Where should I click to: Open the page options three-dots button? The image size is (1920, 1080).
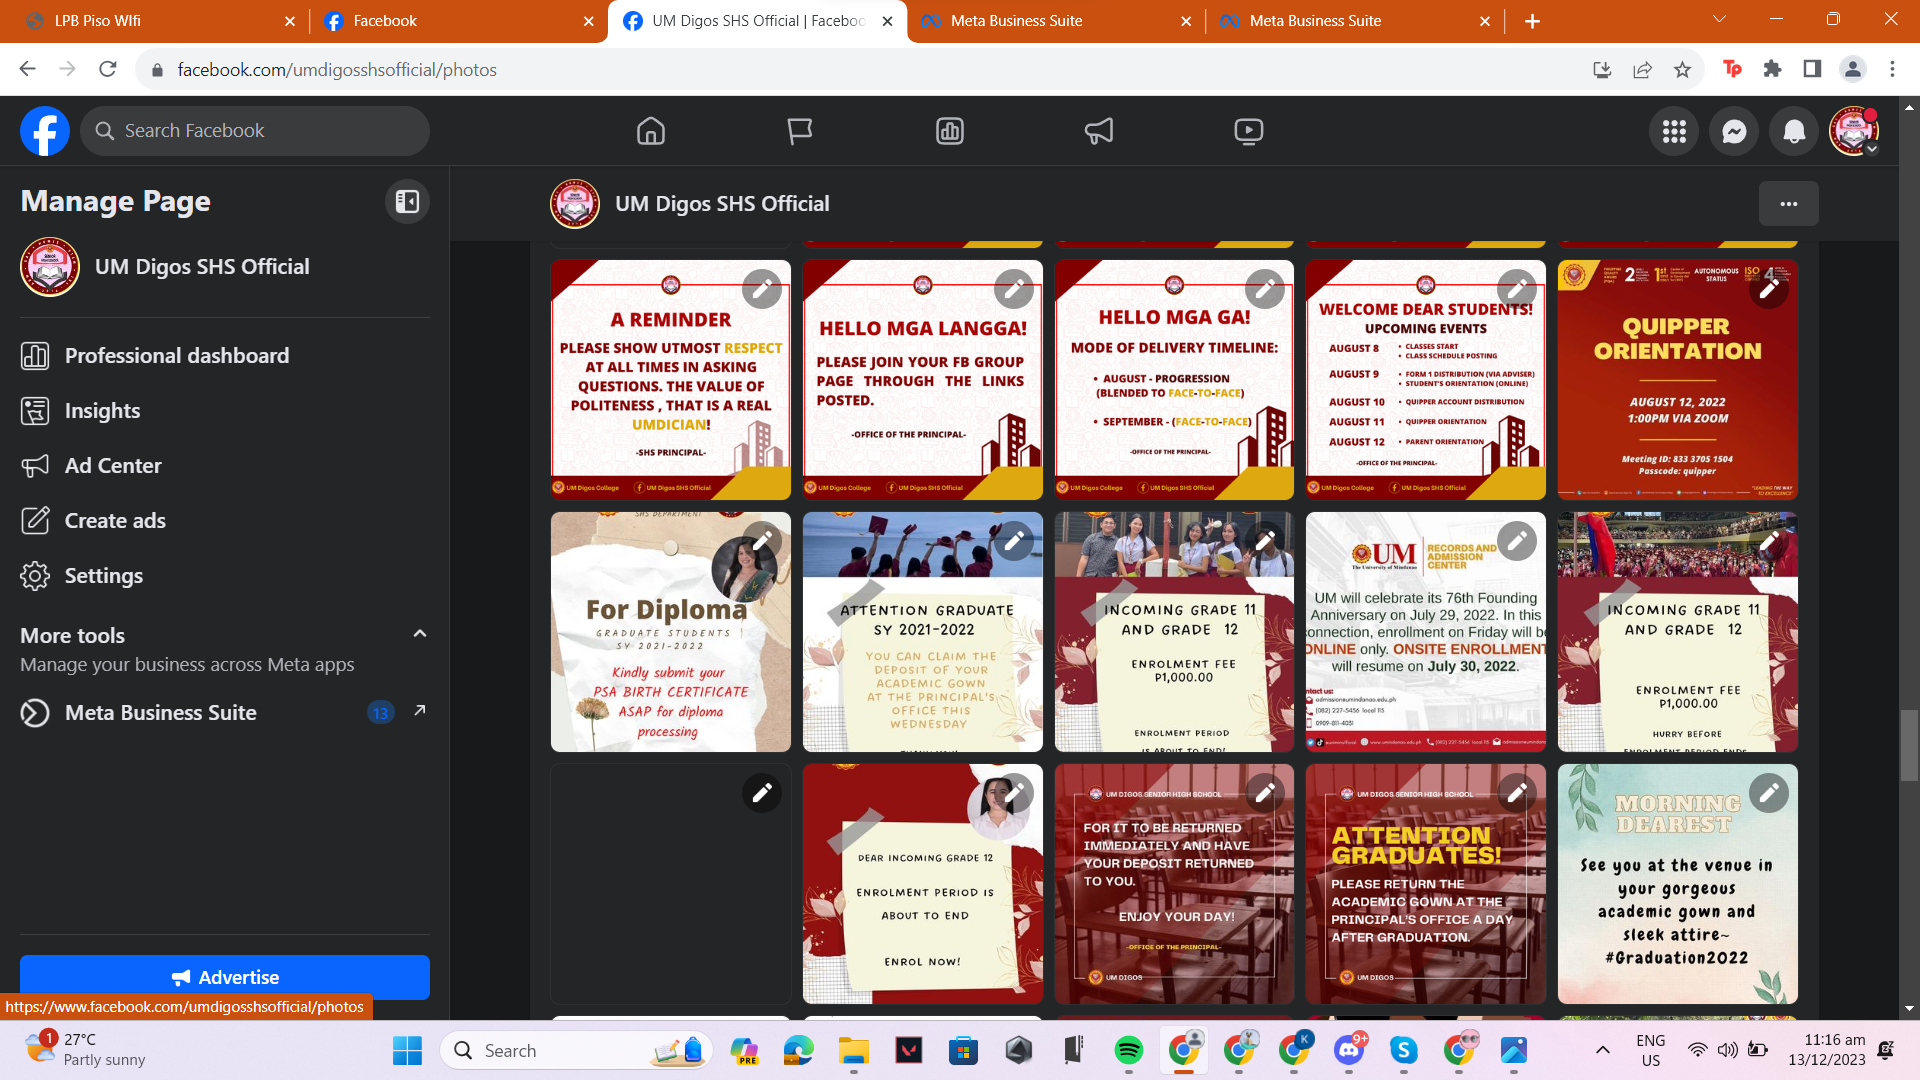pyautogui.click(x=1788, y=204)
